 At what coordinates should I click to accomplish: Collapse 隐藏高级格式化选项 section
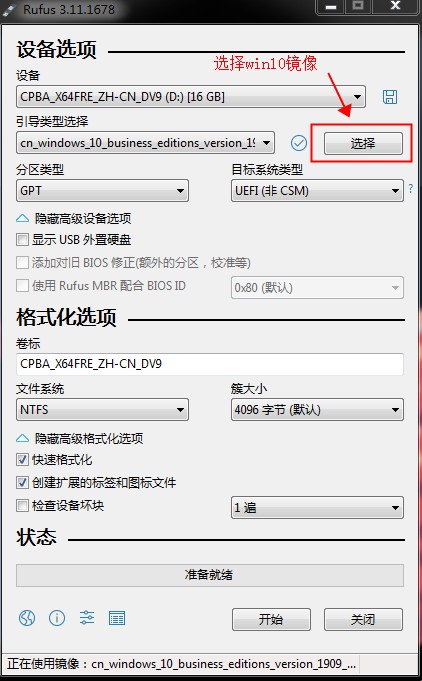[79, 438]
